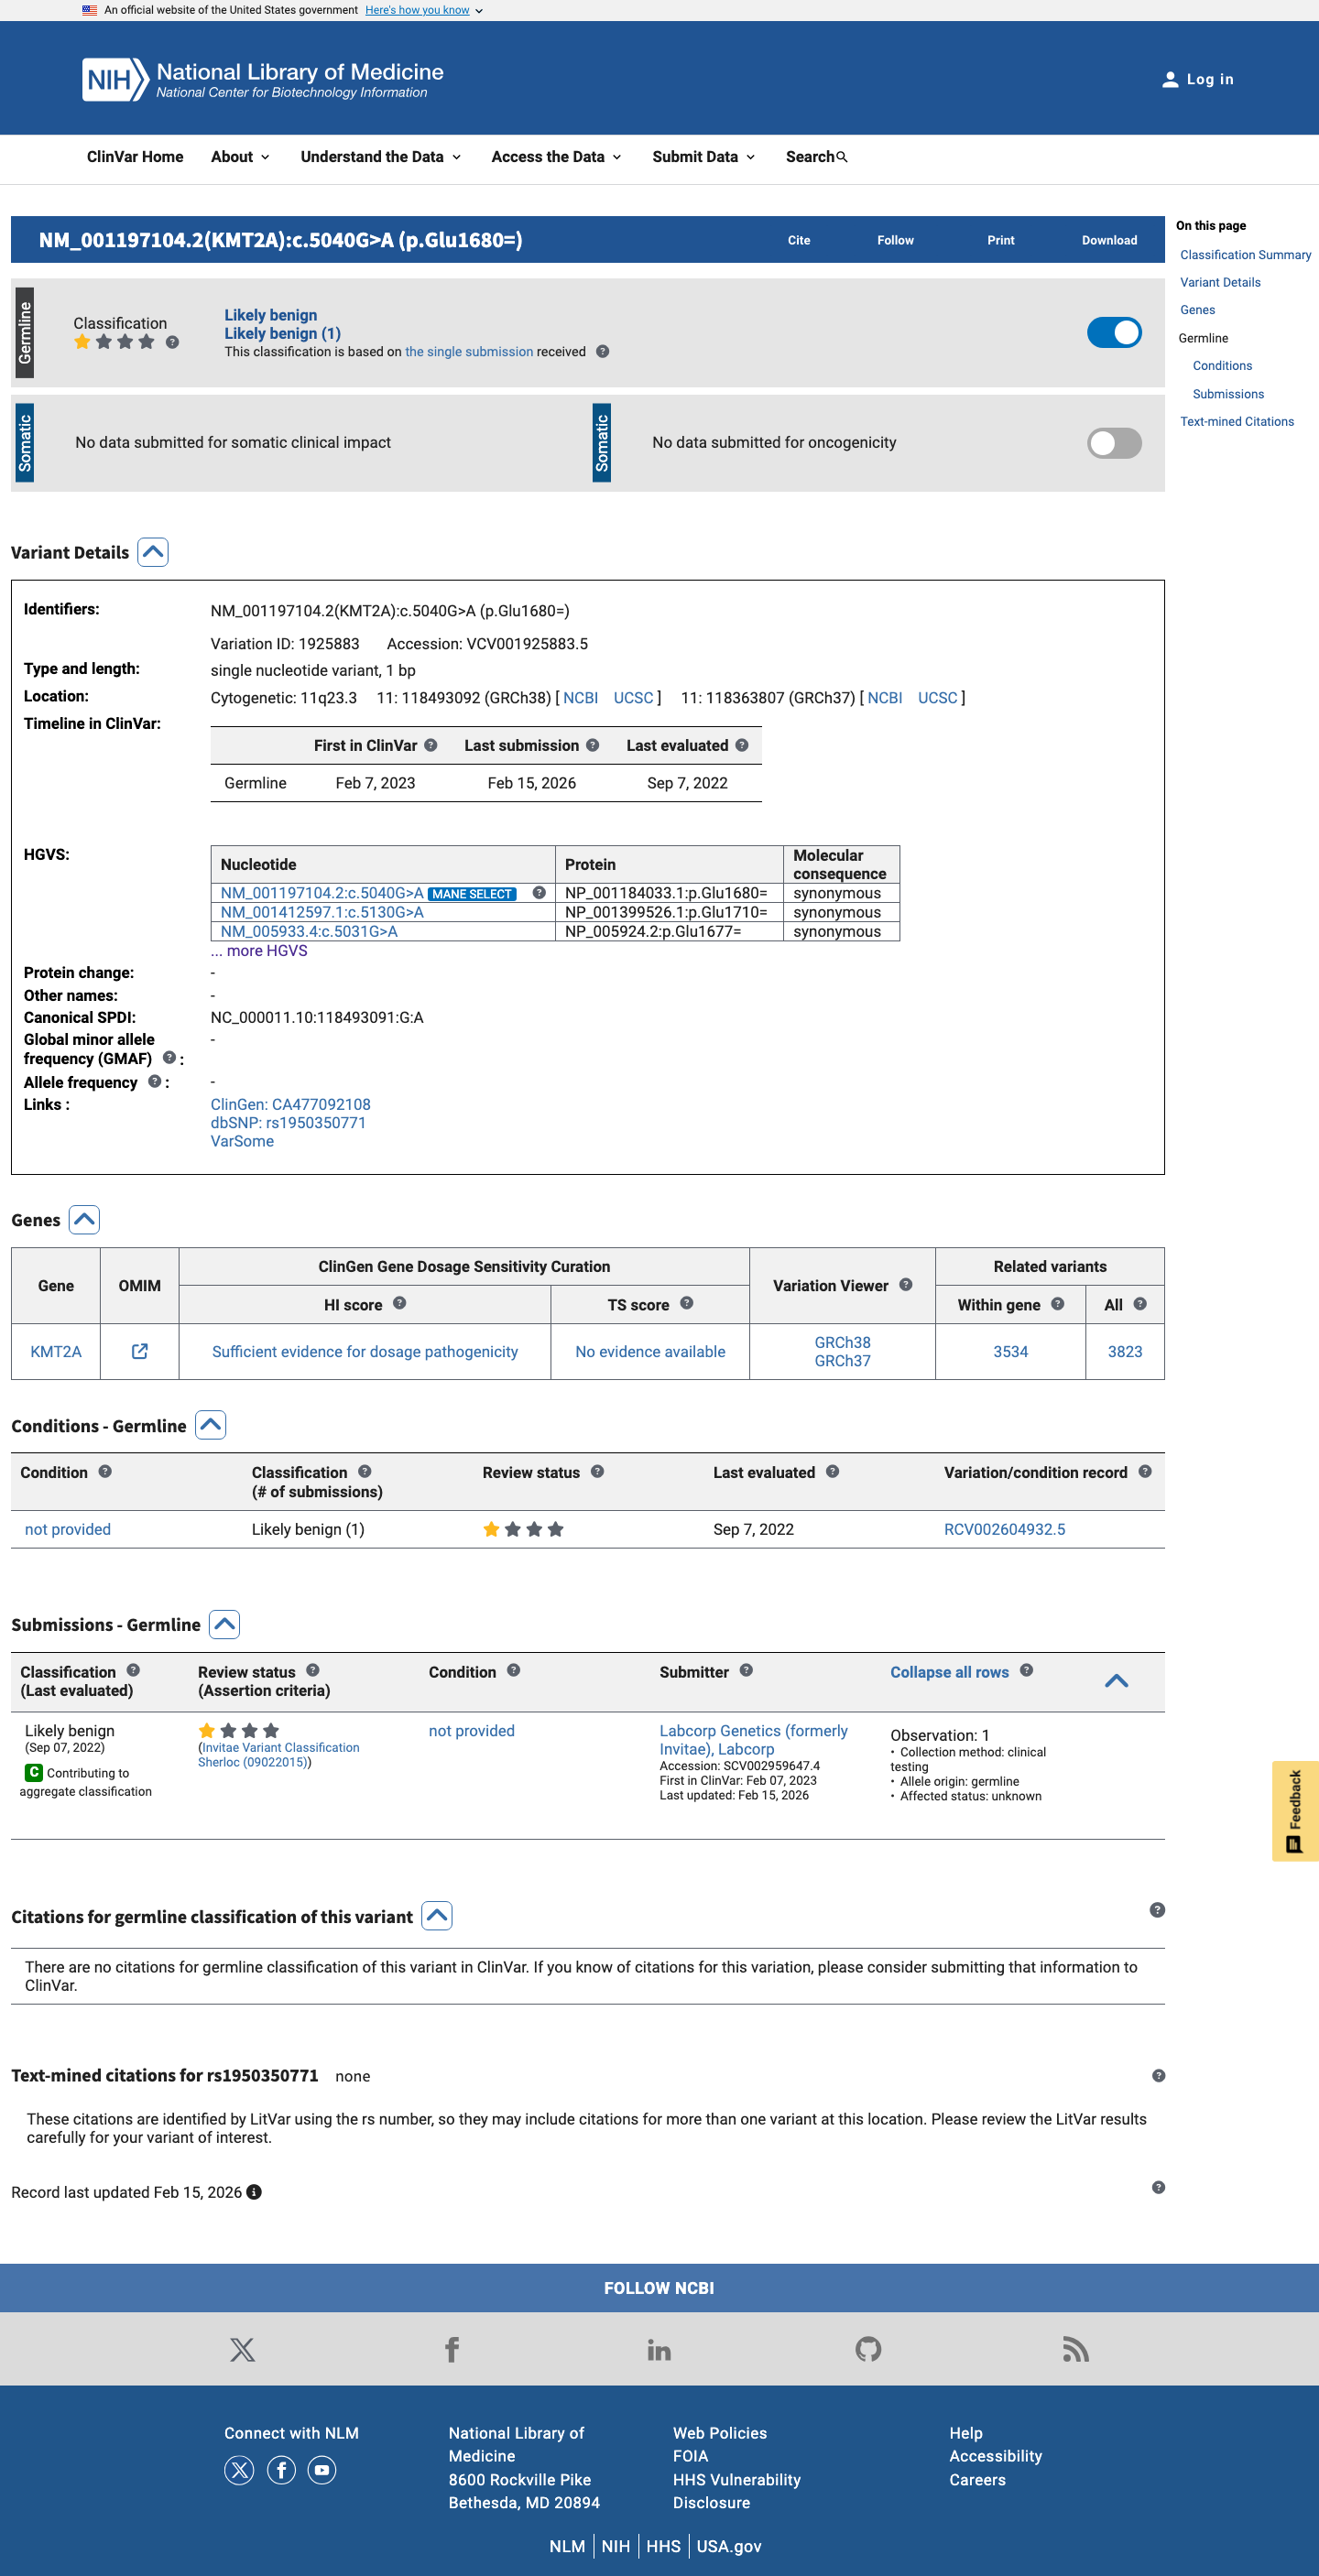1319x2576 pixels.
Task: Collapse the Variant Details section
Action: [153, 552]
